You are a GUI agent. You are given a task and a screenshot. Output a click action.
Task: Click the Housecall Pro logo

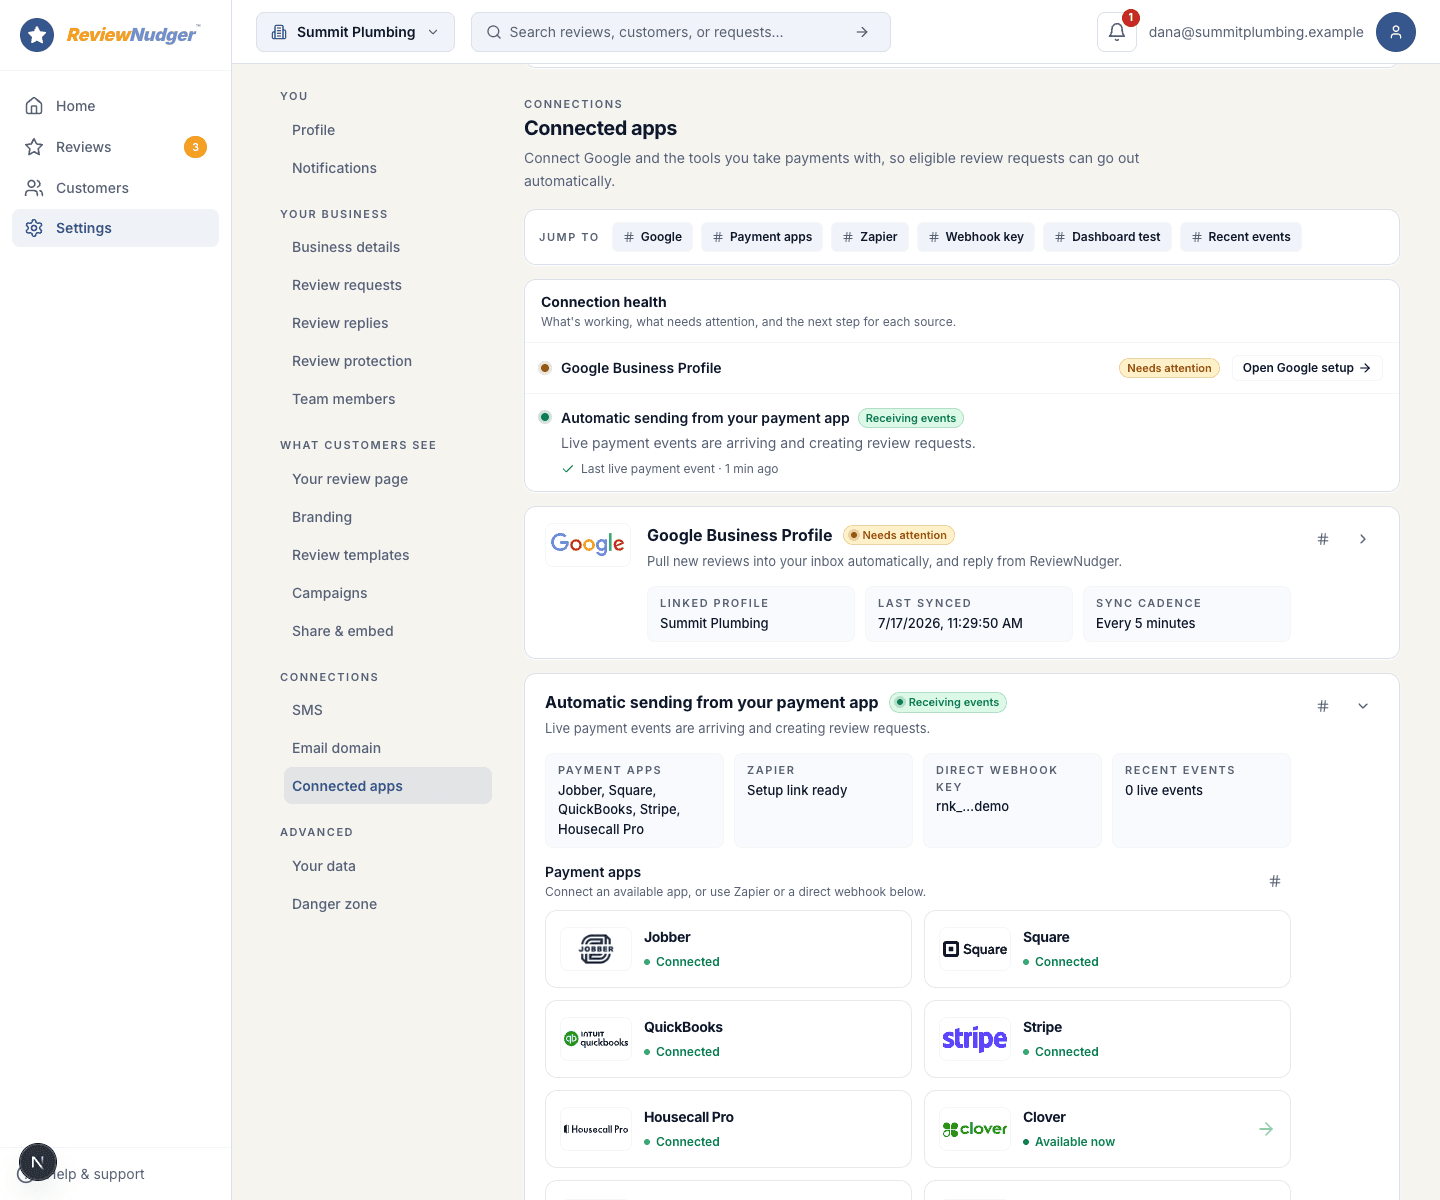tap(596, 1129)
